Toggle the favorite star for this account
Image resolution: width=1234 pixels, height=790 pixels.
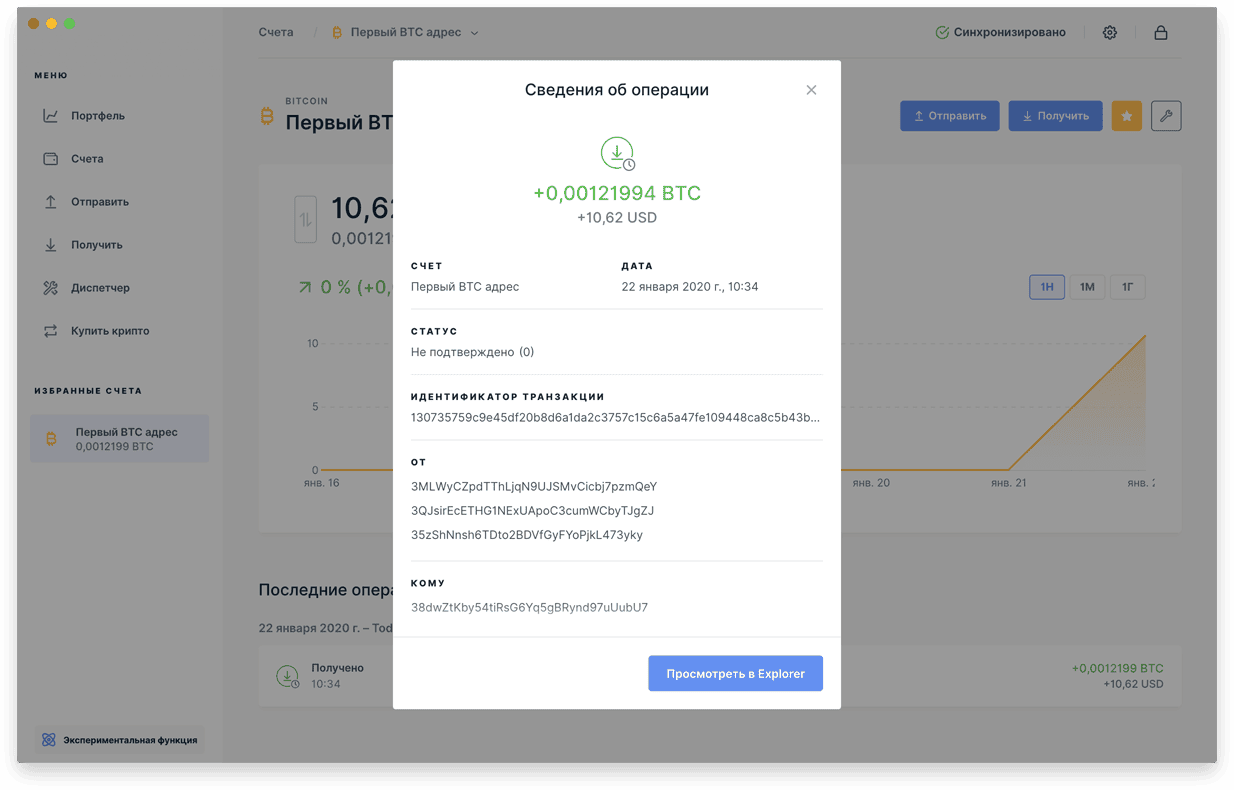[x=1127, y=116]
